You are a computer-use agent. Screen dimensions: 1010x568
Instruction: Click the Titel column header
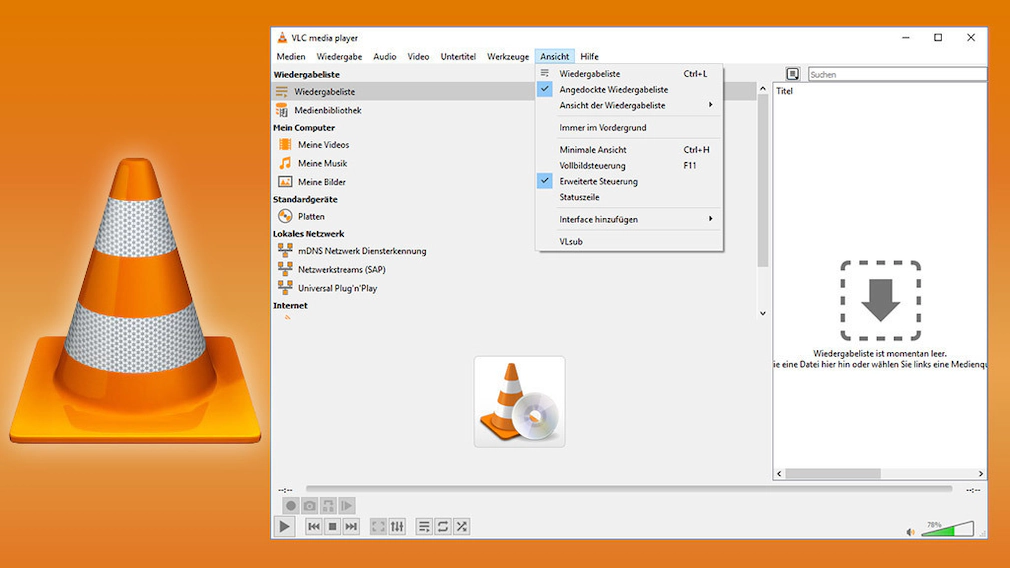[x=785, y=91]
